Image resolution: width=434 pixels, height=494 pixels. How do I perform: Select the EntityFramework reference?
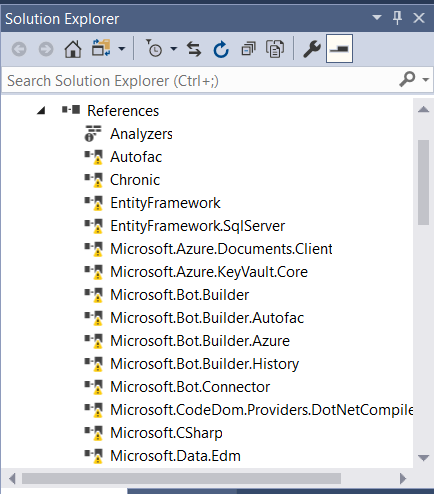165,203
